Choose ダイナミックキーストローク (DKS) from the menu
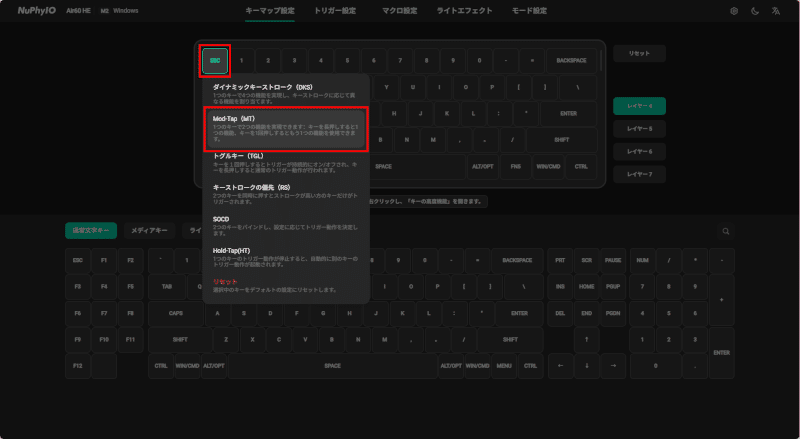 coord(286,93)
